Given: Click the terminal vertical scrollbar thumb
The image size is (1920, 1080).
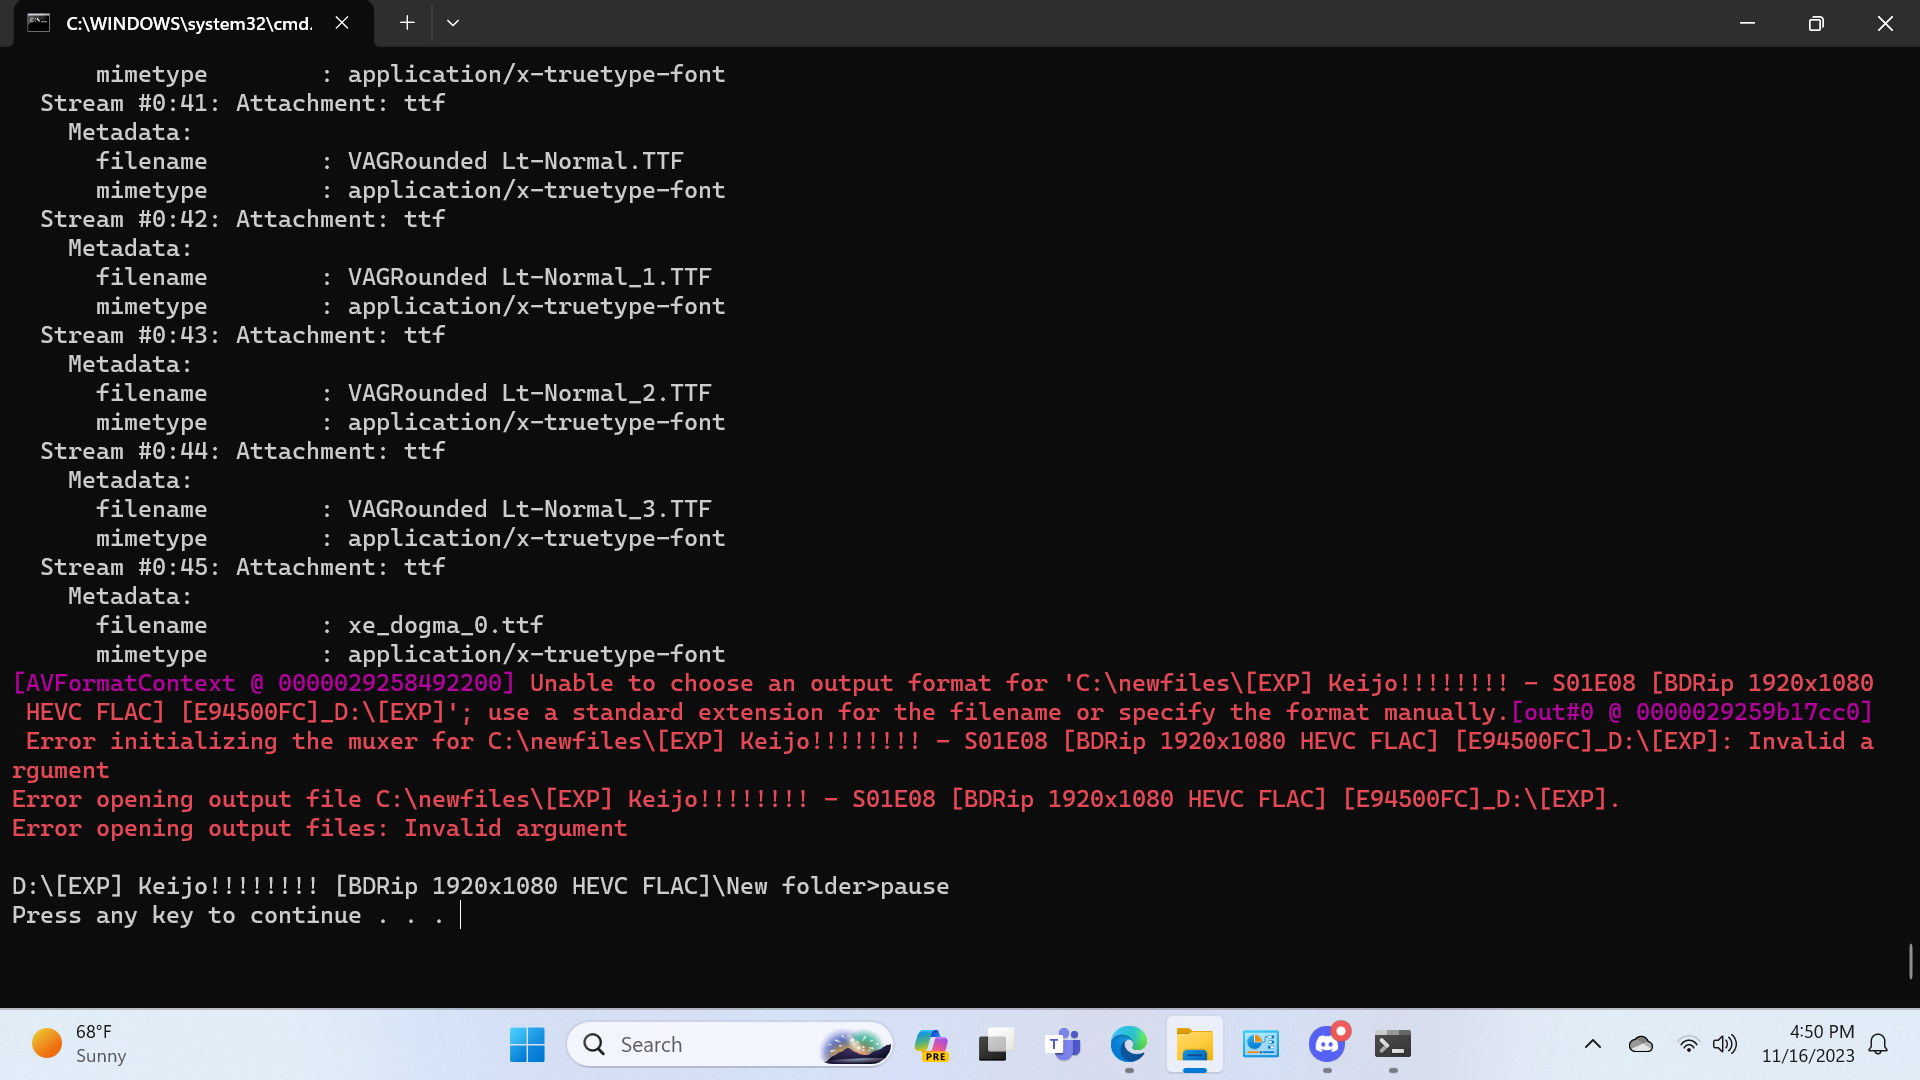Looking at the screenshot, I should point(1910,961).
